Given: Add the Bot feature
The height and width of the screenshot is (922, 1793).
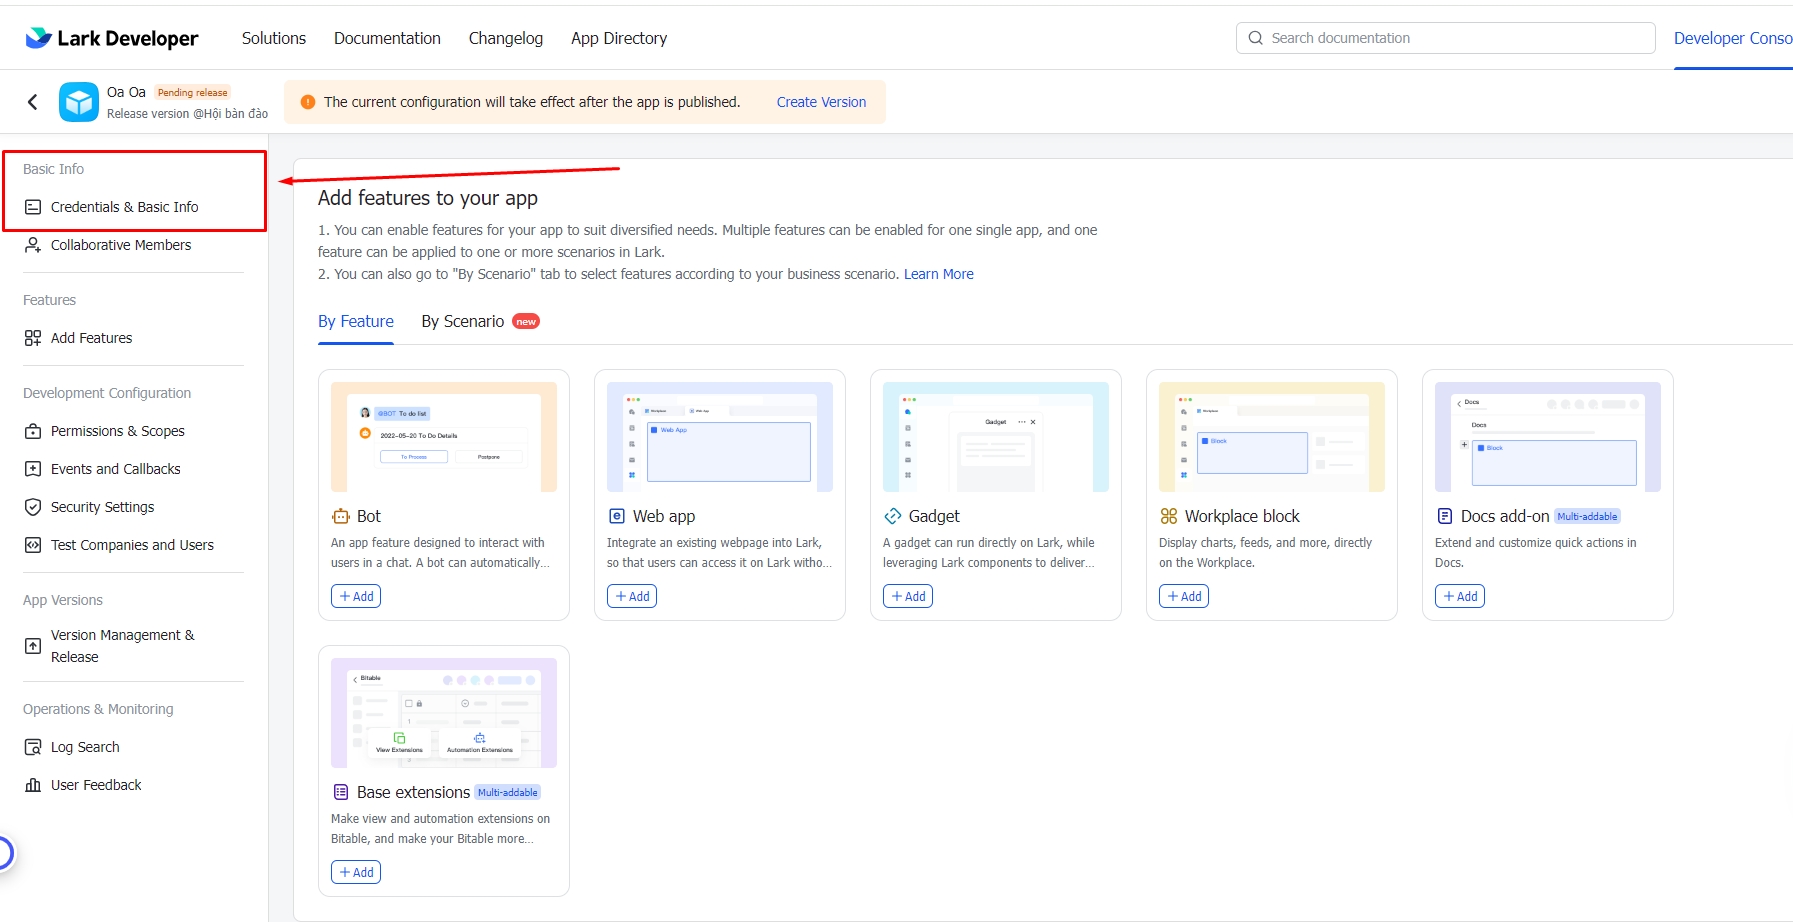Looking at the screenshot, I should pyautogui.click(x=356, y=596).
